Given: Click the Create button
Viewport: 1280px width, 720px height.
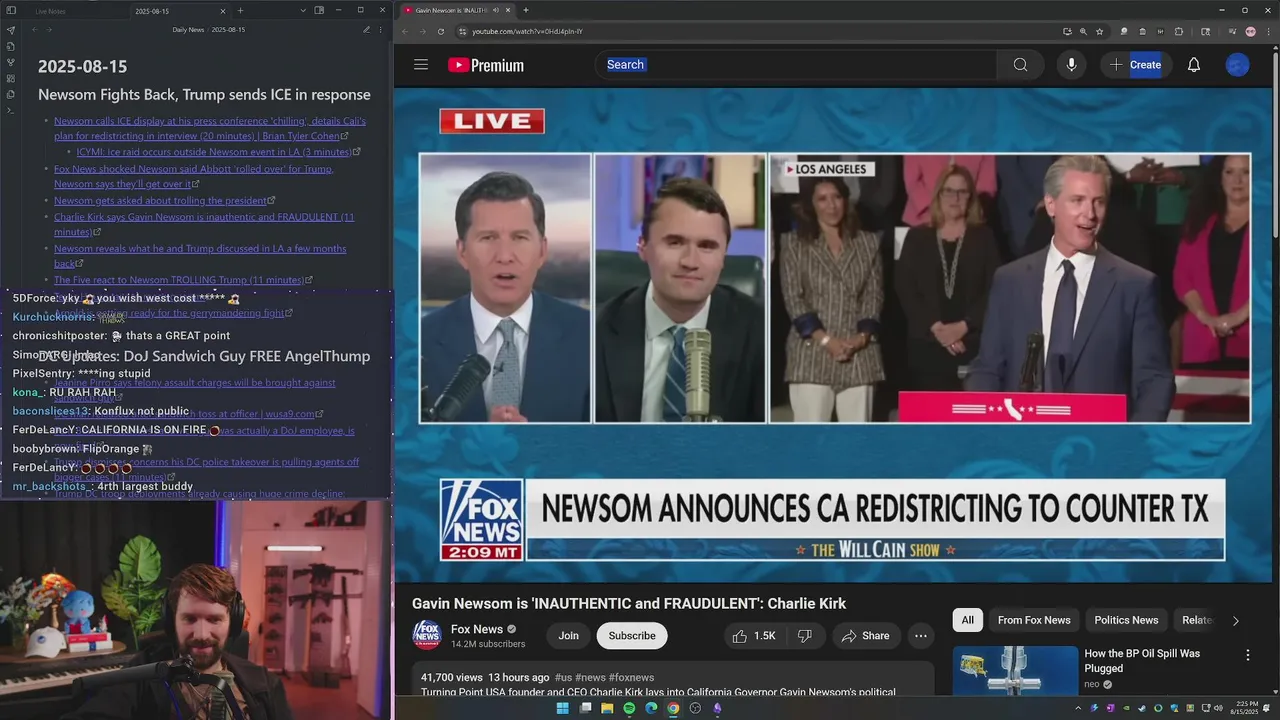Looking at the screenshot, I should (x=1136, y=65).
